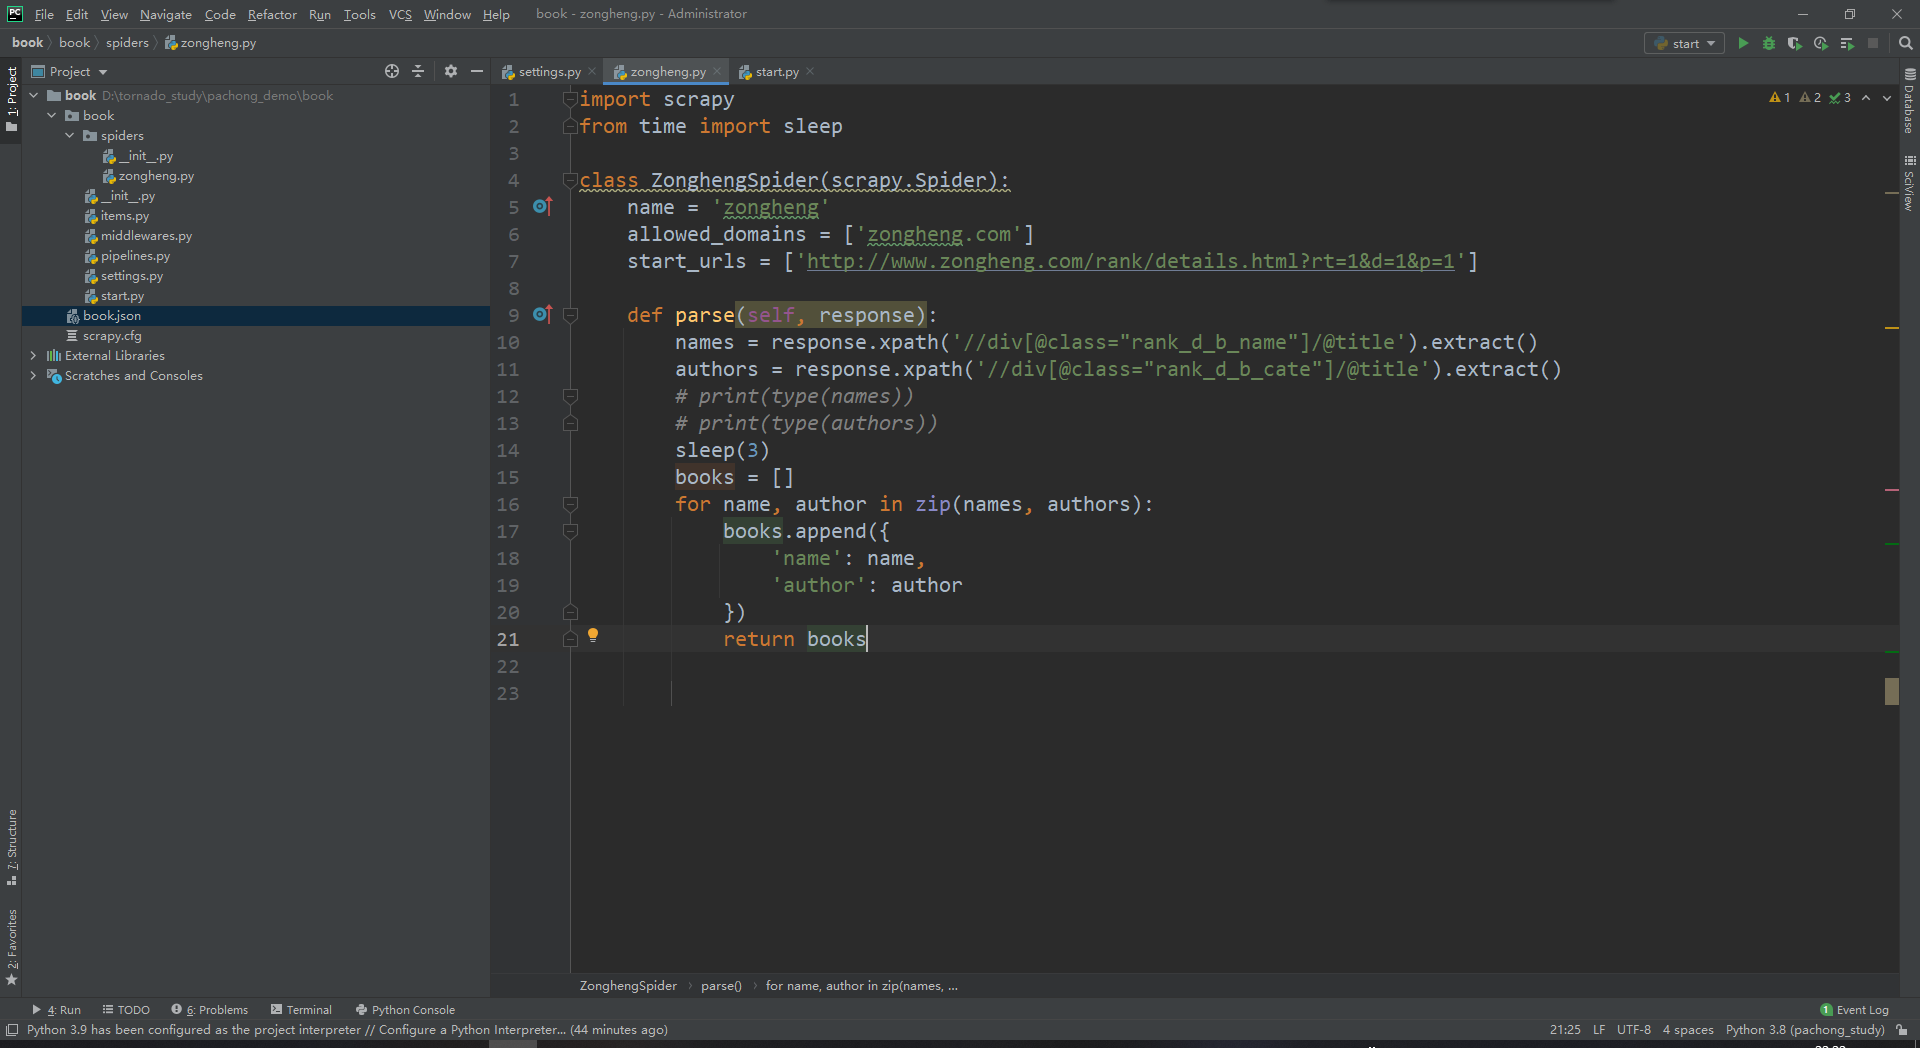This screenshot has width=1920, height=1048.
Task: Open 4: Run tool window
Action: [x=56, y=1010]
